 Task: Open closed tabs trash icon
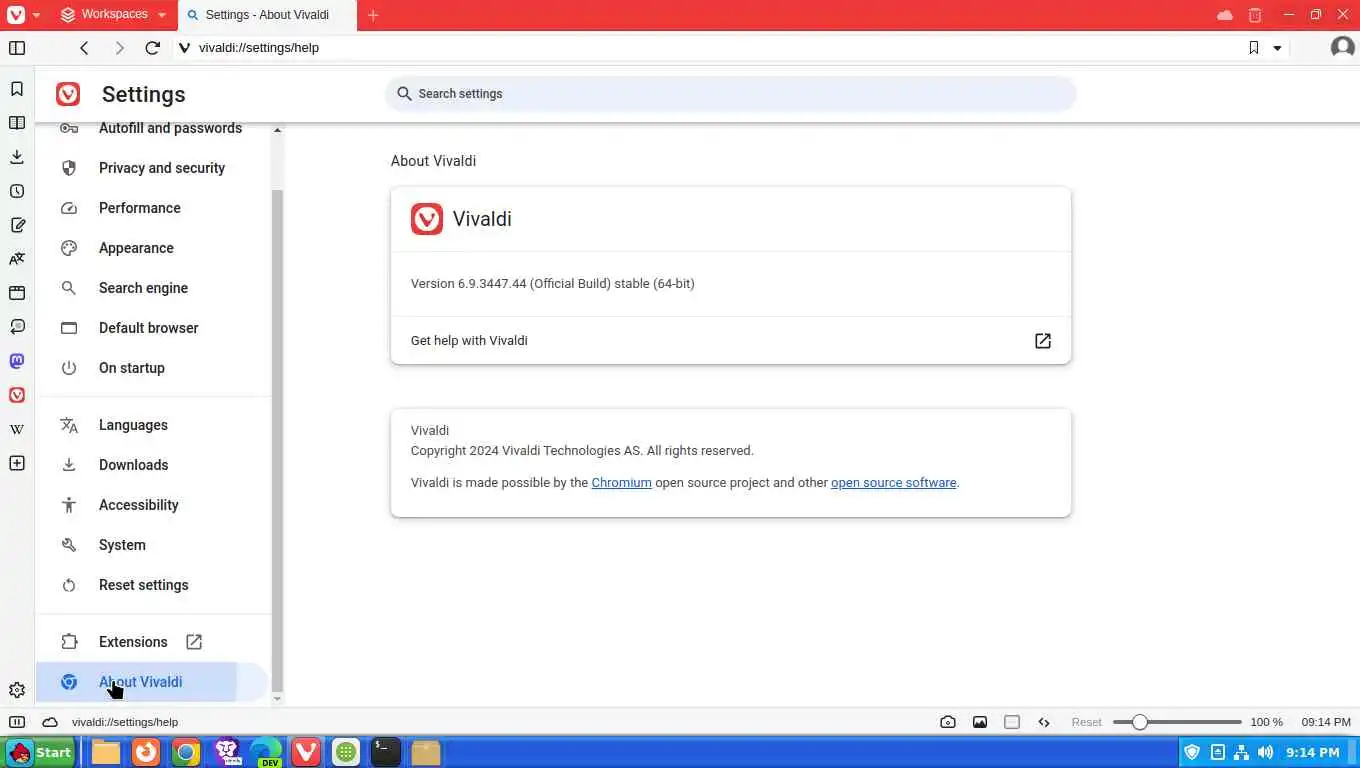click(1255, 15)
